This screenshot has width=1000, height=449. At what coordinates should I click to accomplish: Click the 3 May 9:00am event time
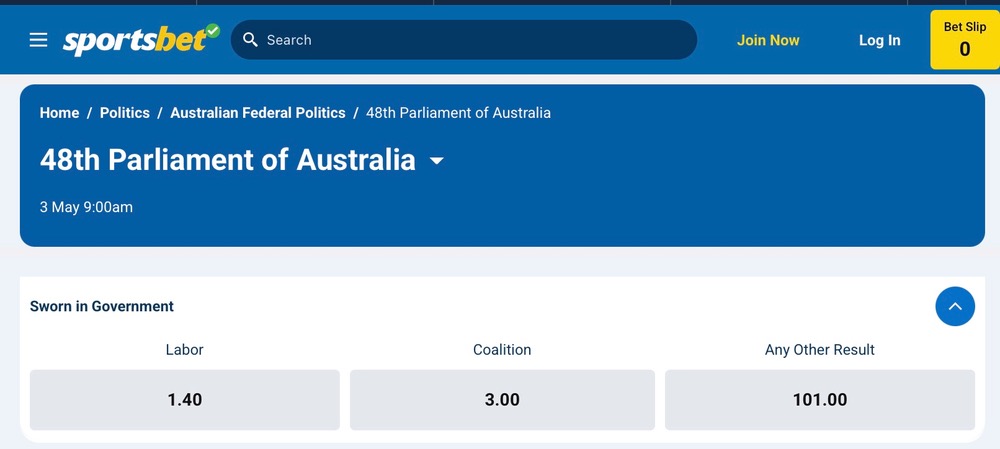(x=86, y=207)
